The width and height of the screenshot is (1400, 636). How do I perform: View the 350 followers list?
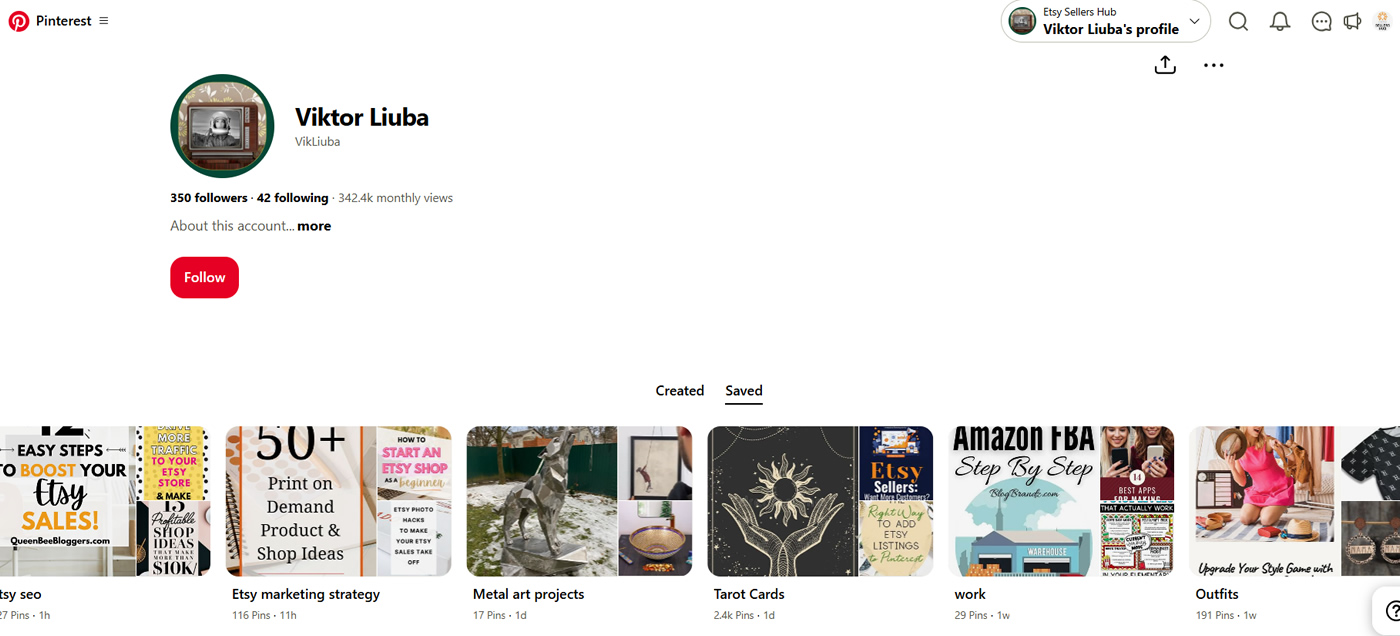209,198
